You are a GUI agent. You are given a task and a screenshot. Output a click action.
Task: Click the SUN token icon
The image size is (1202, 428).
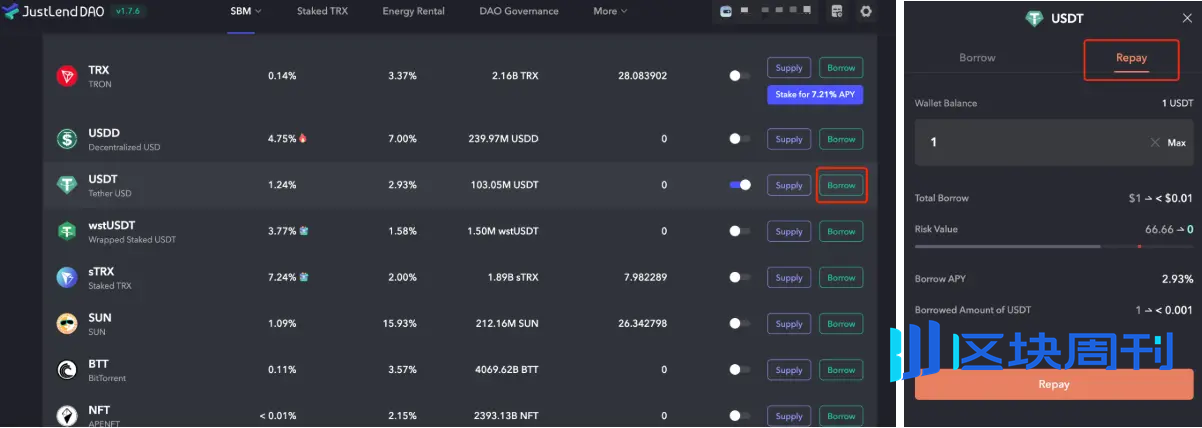pos(67,324)
